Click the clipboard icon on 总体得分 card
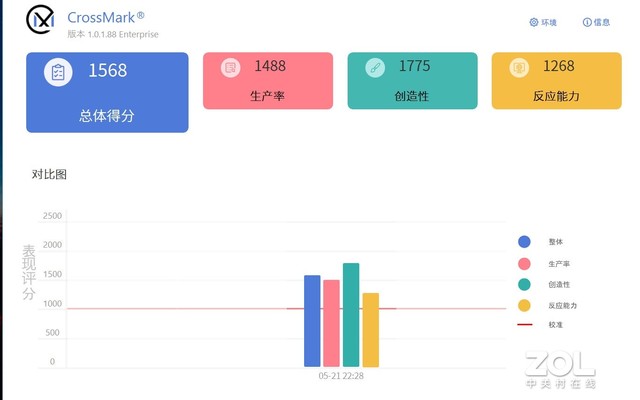This screenshot has height=400, width=640. click(58, 73)
